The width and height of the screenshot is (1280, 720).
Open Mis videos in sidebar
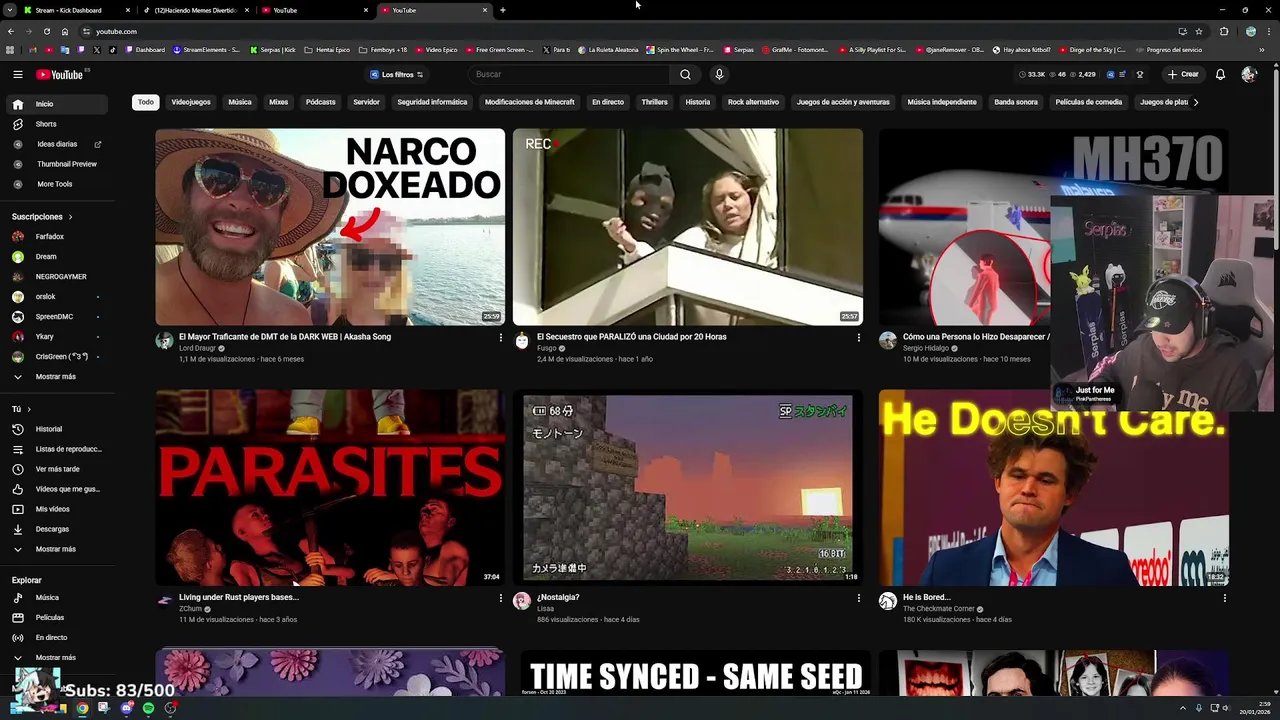pos(56,509)
